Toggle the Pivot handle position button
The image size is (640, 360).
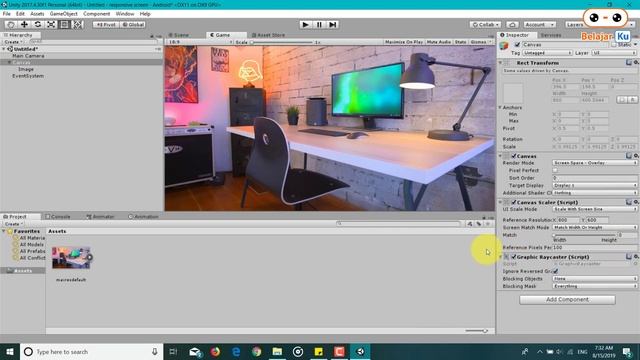[106, 24]
